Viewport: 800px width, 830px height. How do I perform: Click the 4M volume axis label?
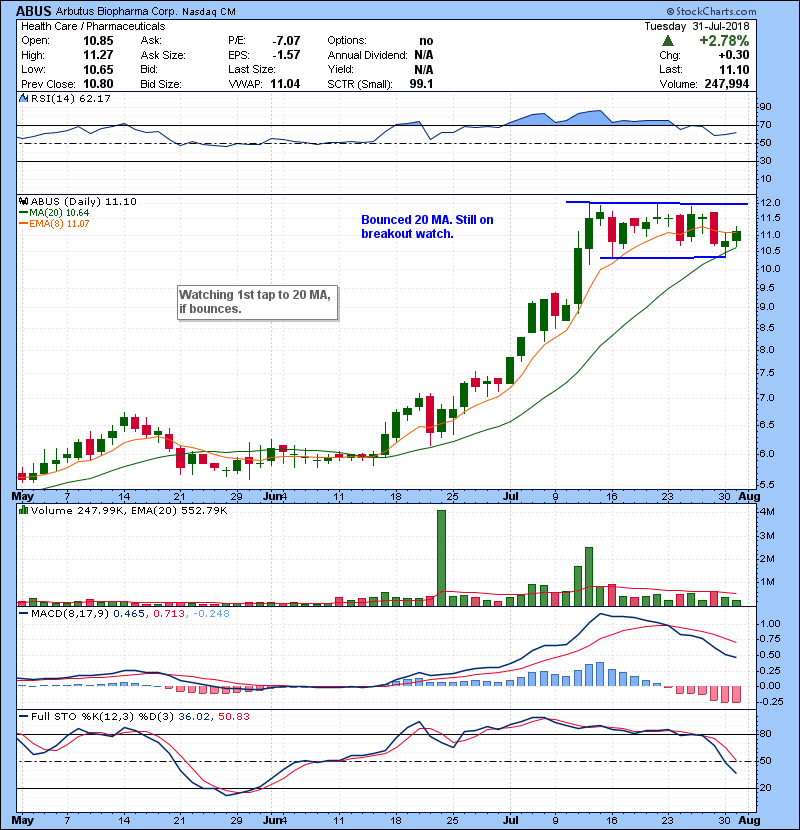[x=768, y=512]
